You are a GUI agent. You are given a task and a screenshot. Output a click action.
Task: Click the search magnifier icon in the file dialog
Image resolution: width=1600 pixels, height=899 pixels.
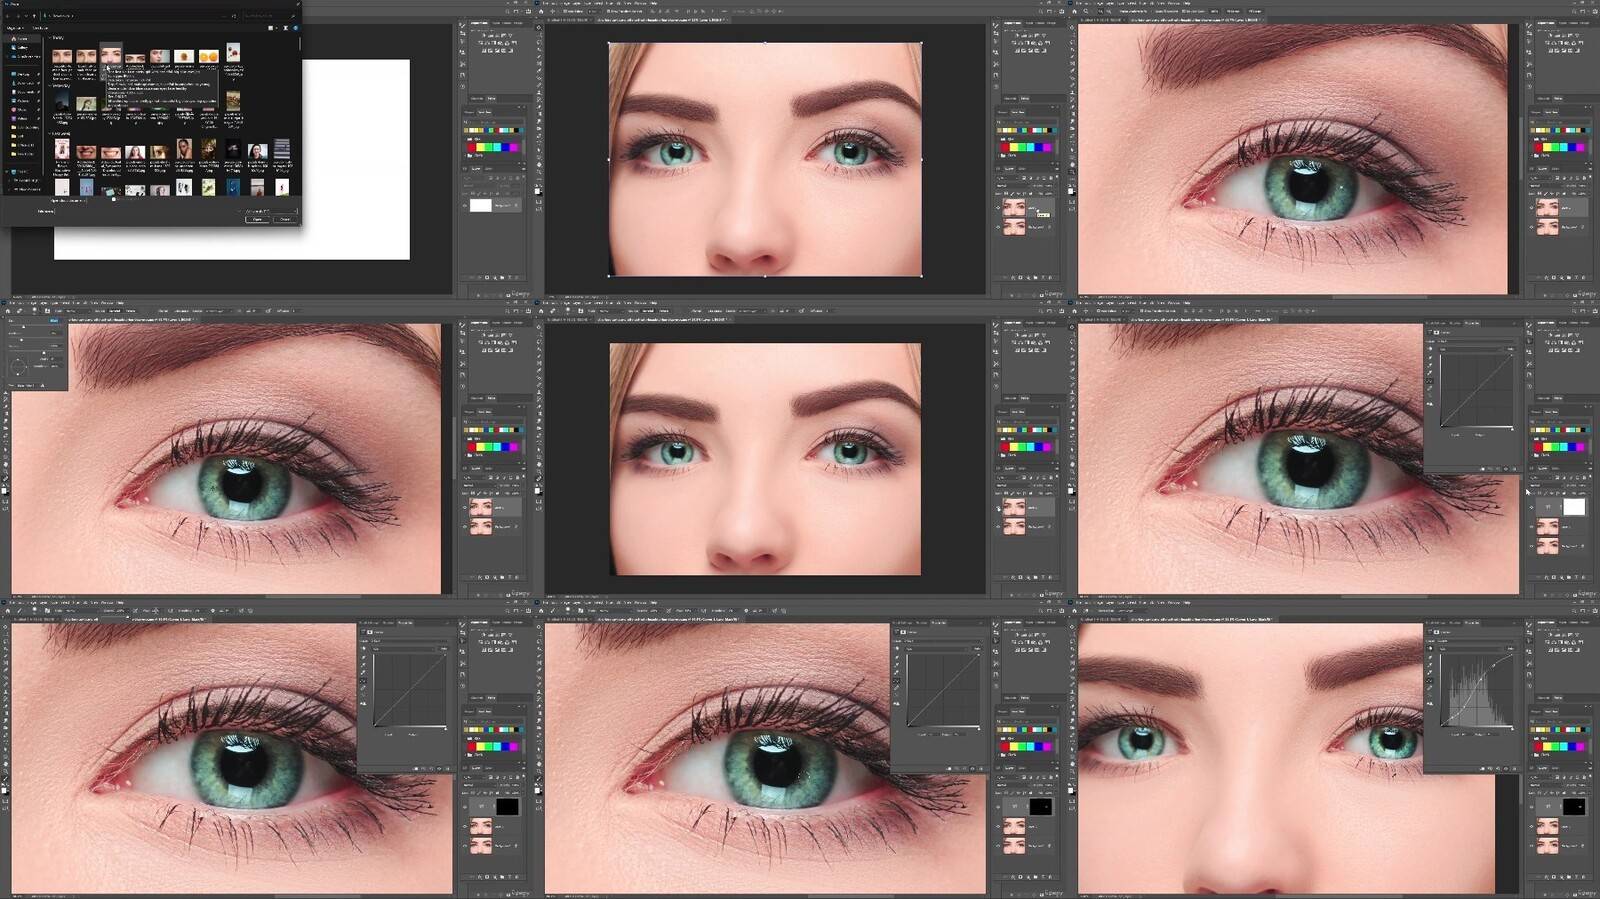pyautogui.click(x=293, y=16)
